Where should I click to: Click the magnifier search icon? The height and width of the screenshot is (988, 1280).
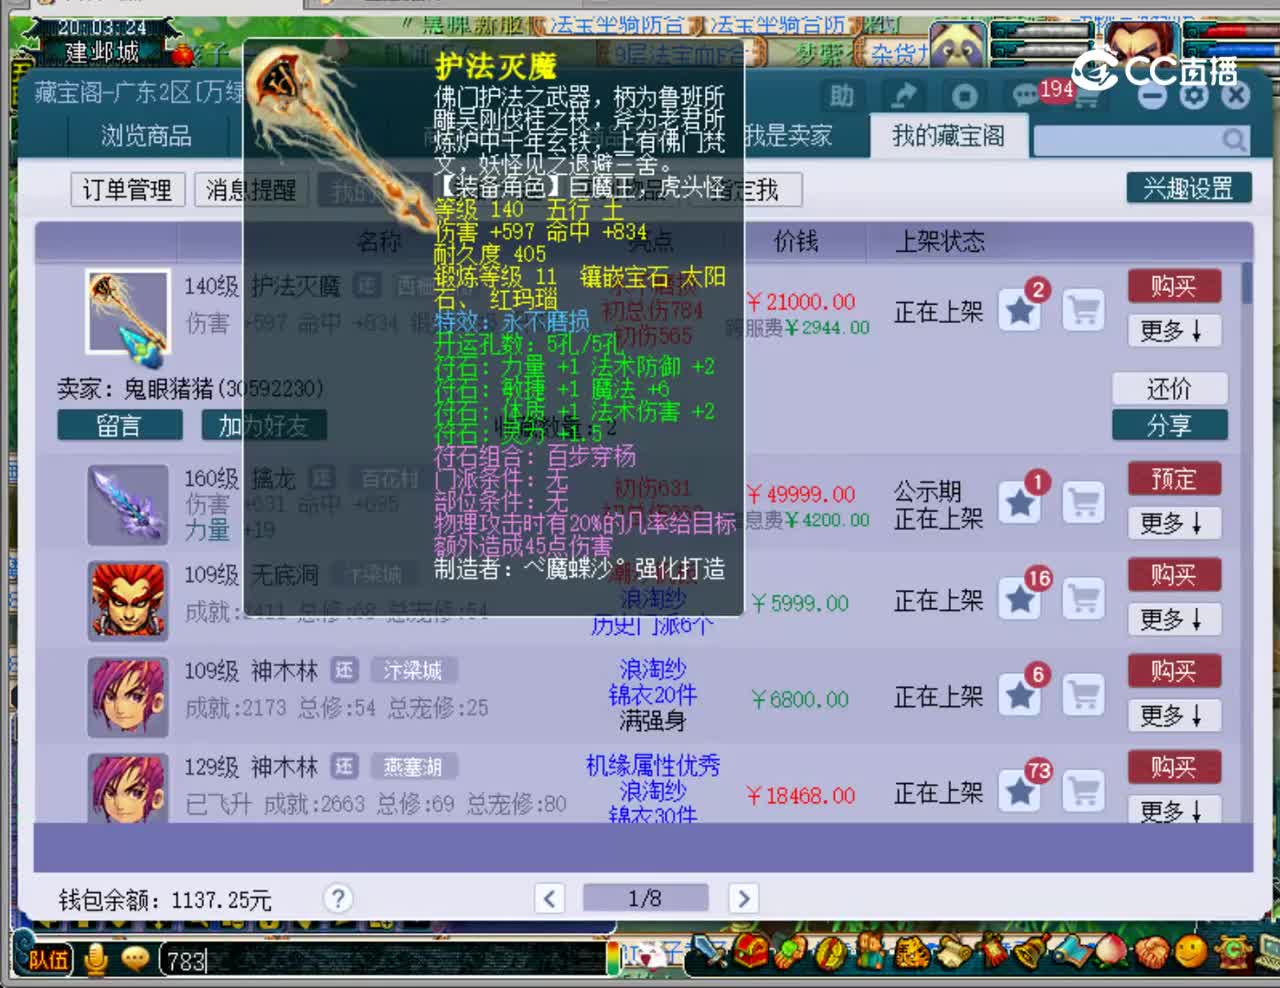(1235, 140)
